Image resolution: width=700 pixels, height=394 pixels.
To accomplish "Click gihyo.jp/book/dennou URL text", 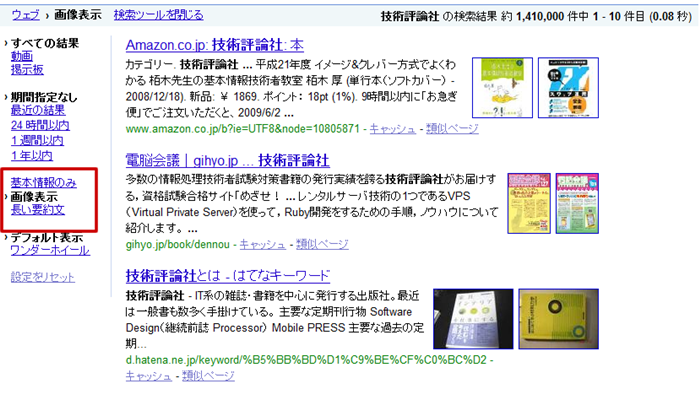I will [x=178, y=245].
